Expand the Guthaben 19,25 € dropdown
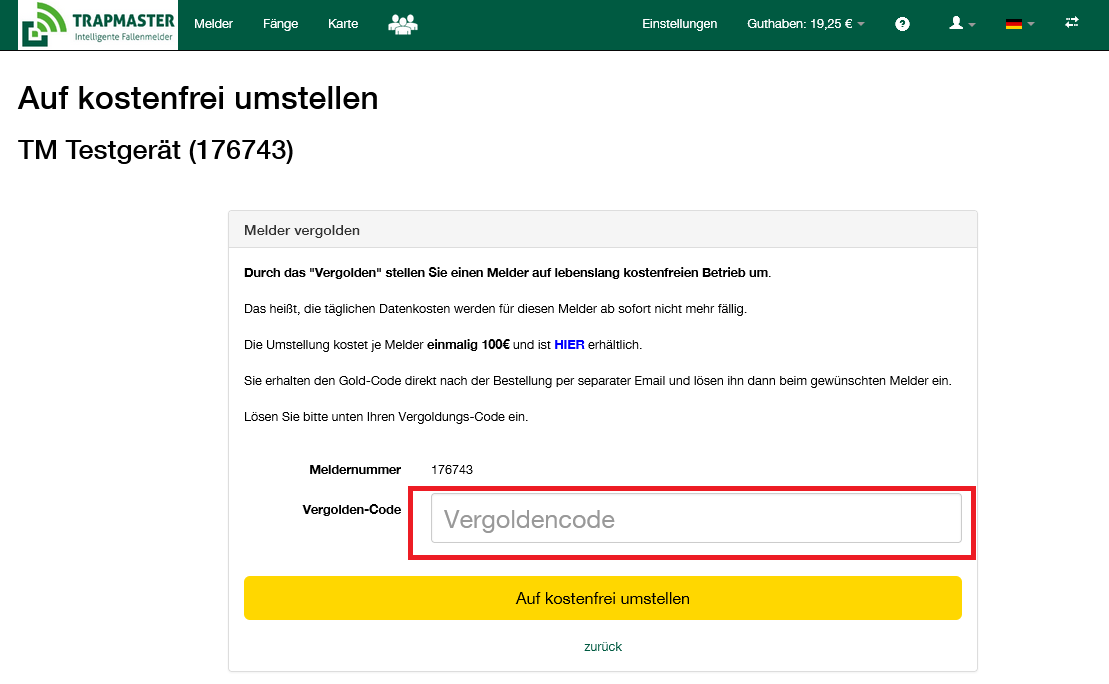The image size is (1109, 684). 805,24
